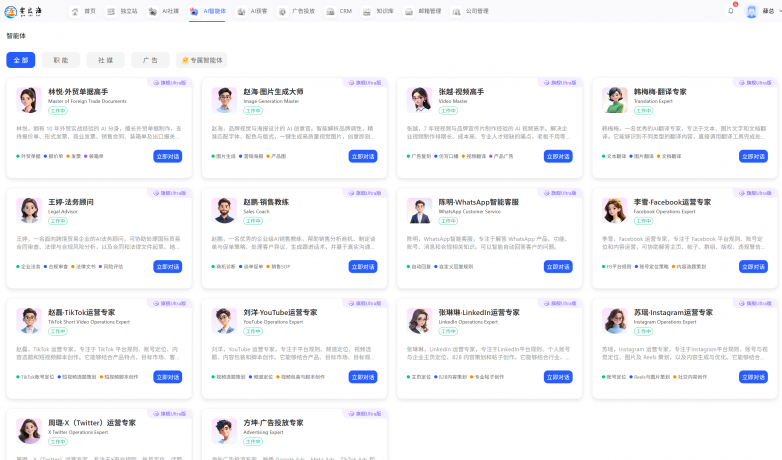
Task: Click the 首页 home icon in top navigation
Action: [75, 11]
